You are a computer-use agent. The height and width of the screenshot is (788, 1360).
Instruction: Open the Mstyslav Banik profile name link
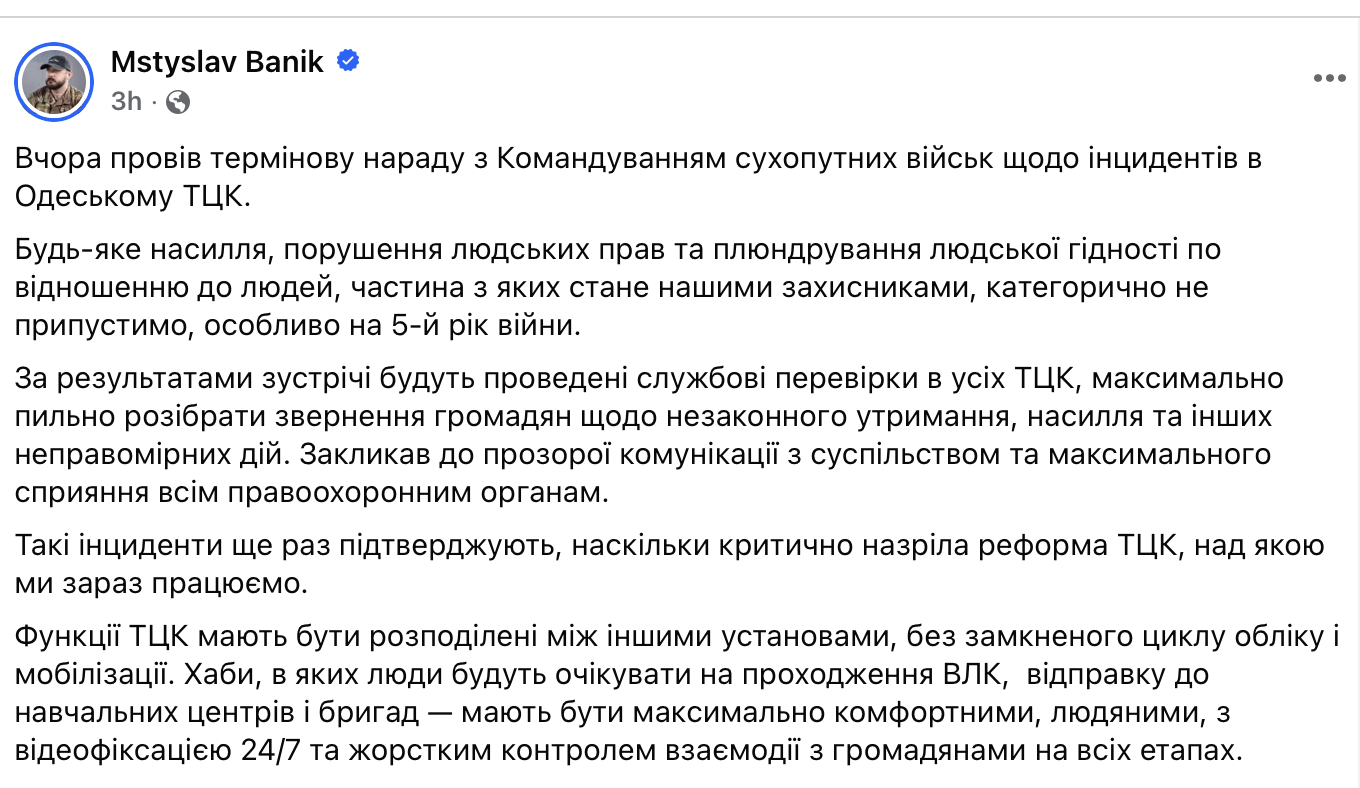coord(217,61)
